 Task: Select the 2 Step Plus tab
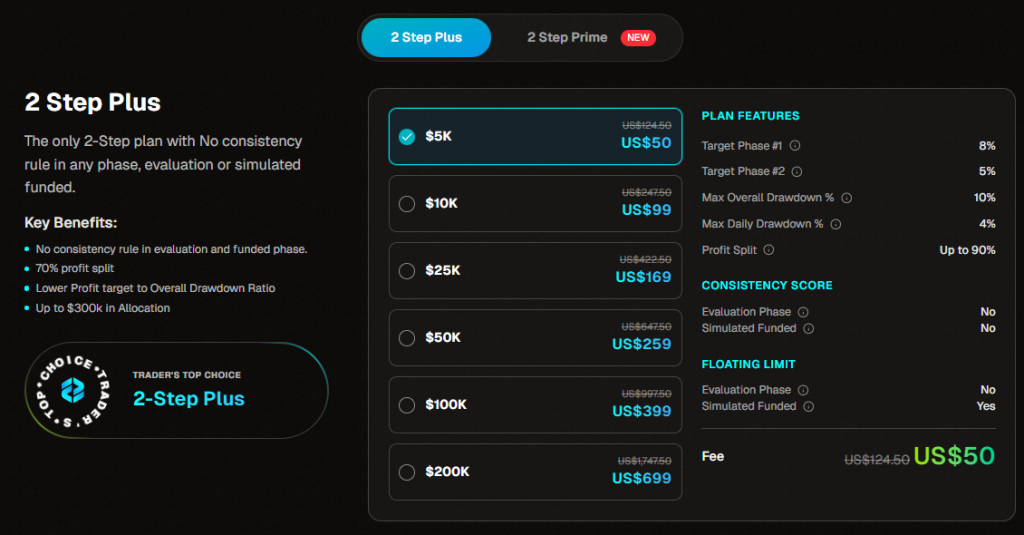pyautogui.click(x=426, y=38)
